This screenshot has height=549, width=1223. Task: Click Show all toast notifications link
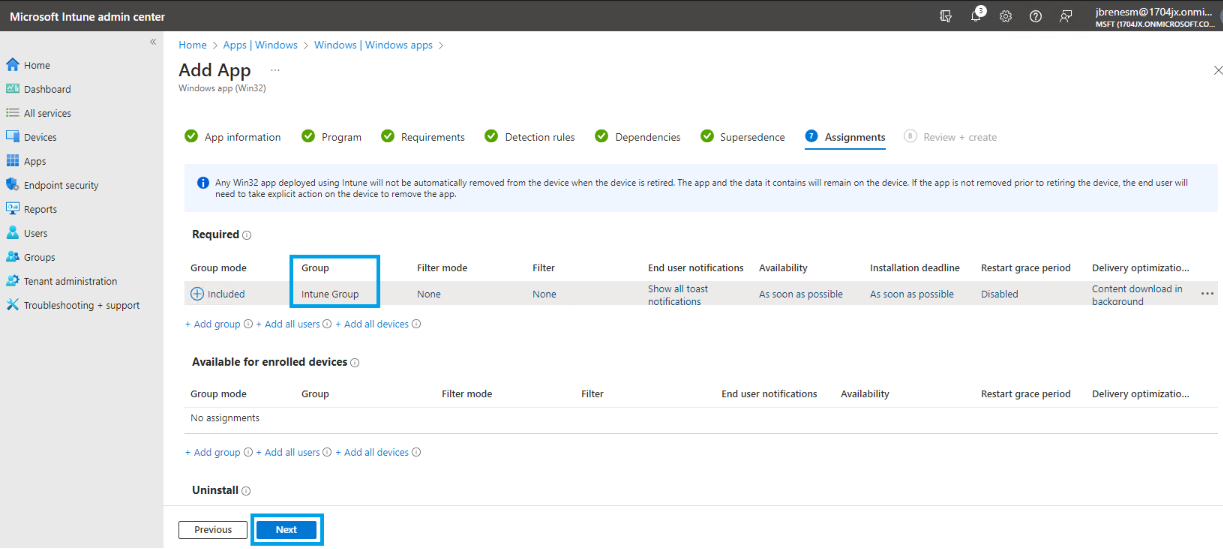tap(677, 295)
